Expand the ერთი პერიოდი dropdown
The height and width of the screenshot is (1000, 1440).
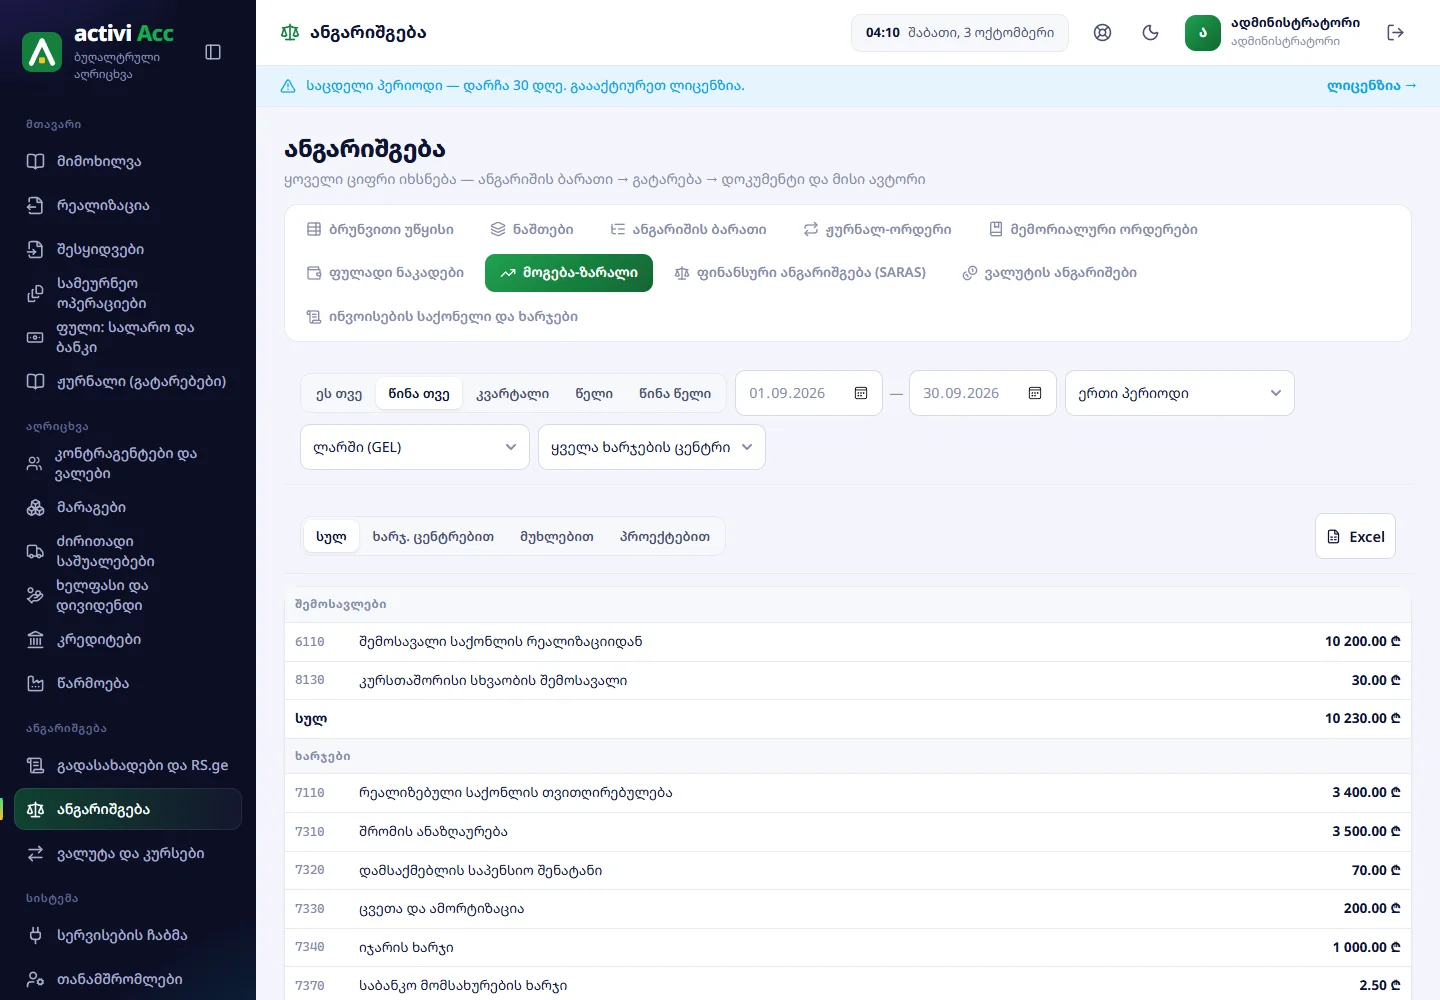pyautogui.click(x=1180, y=393)
